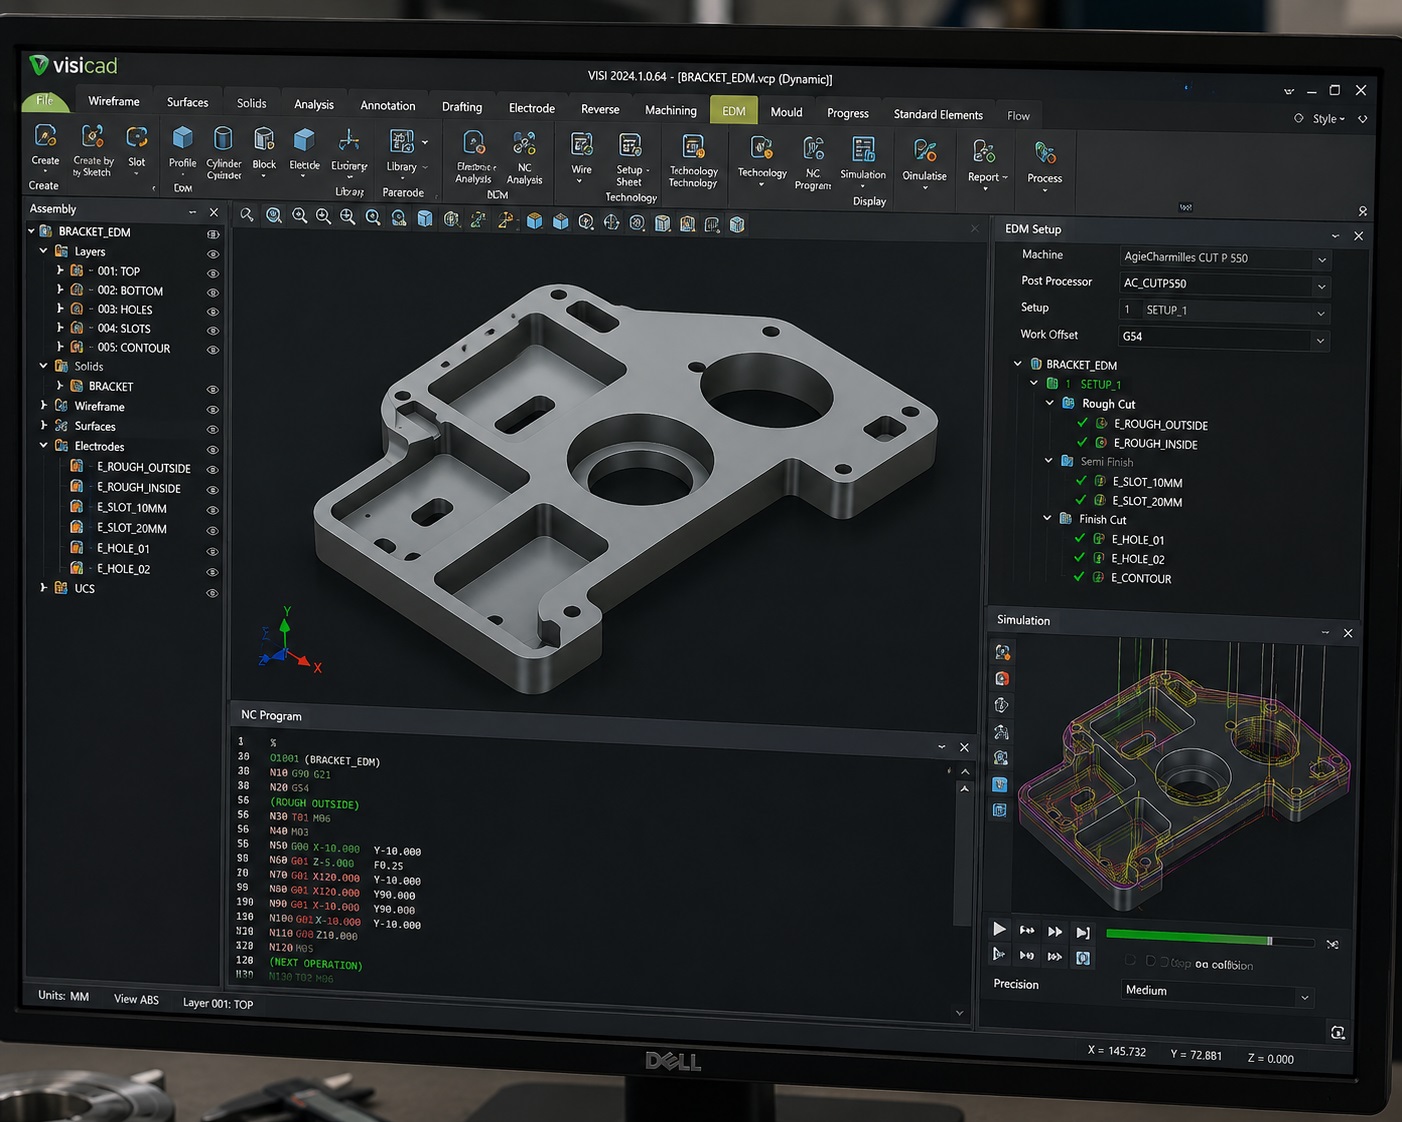Open the Machining ribbon tab
The height and width of the screenshot is (1122, 1402).
coord(671,110)
